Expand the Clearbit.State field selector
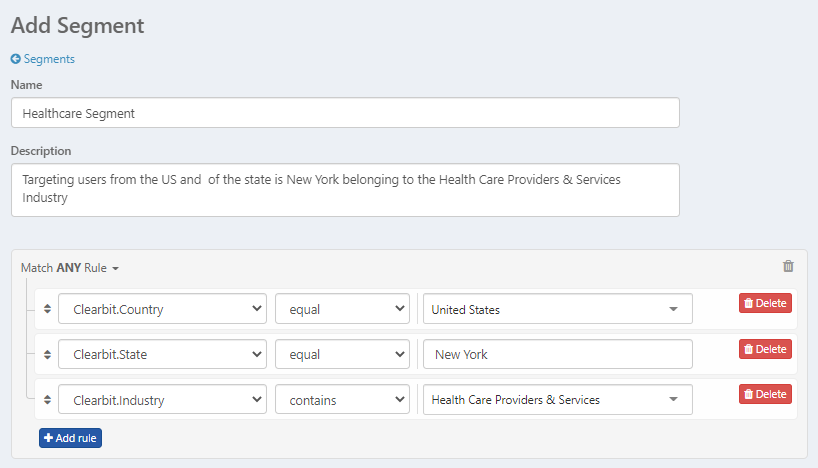Viewport: 818px width, 468px height. pos(162,354)
